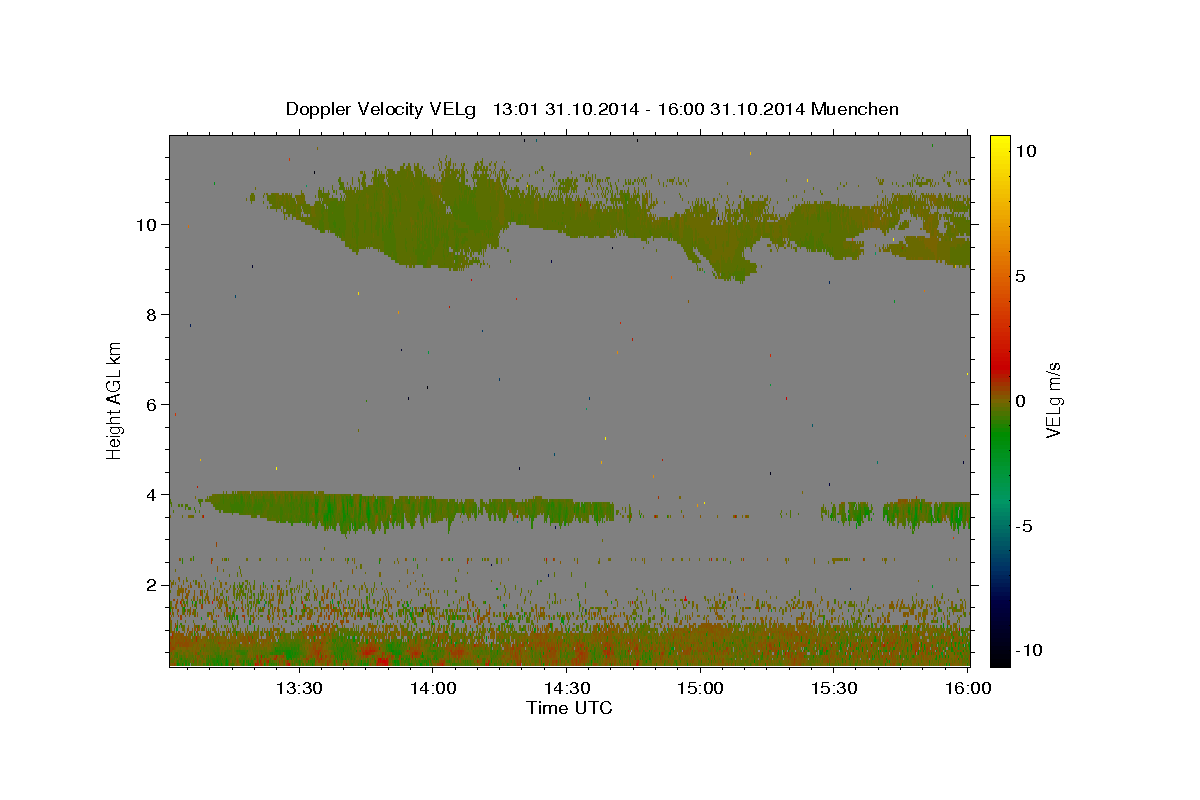Click the 'Height AGL km' axis label

coord(115,400)
